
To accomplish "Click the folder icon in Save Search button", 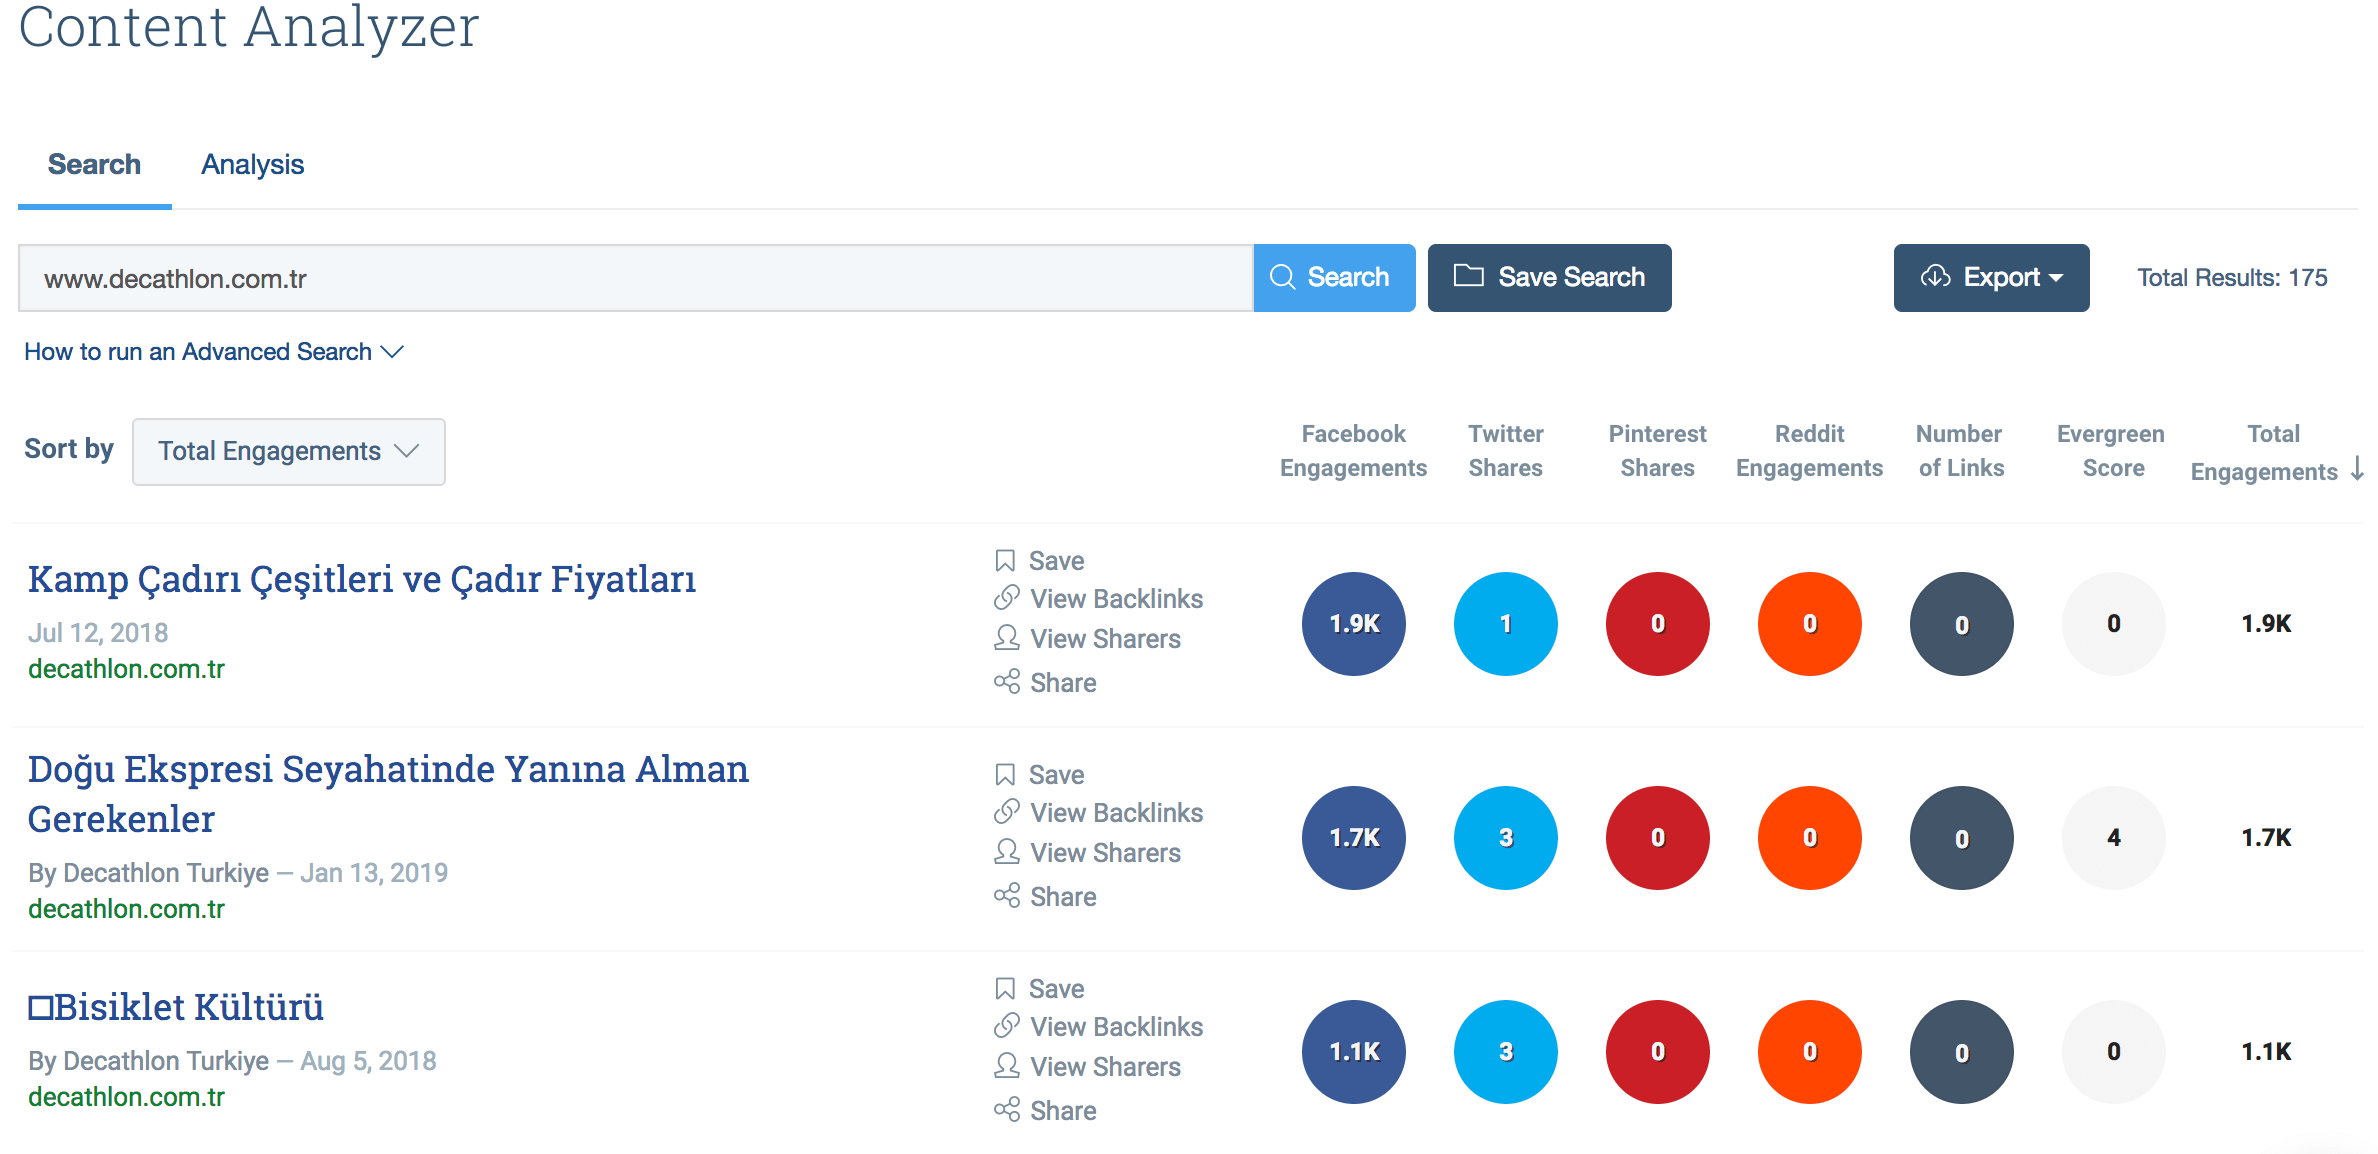I will [x=1468, y=276].
